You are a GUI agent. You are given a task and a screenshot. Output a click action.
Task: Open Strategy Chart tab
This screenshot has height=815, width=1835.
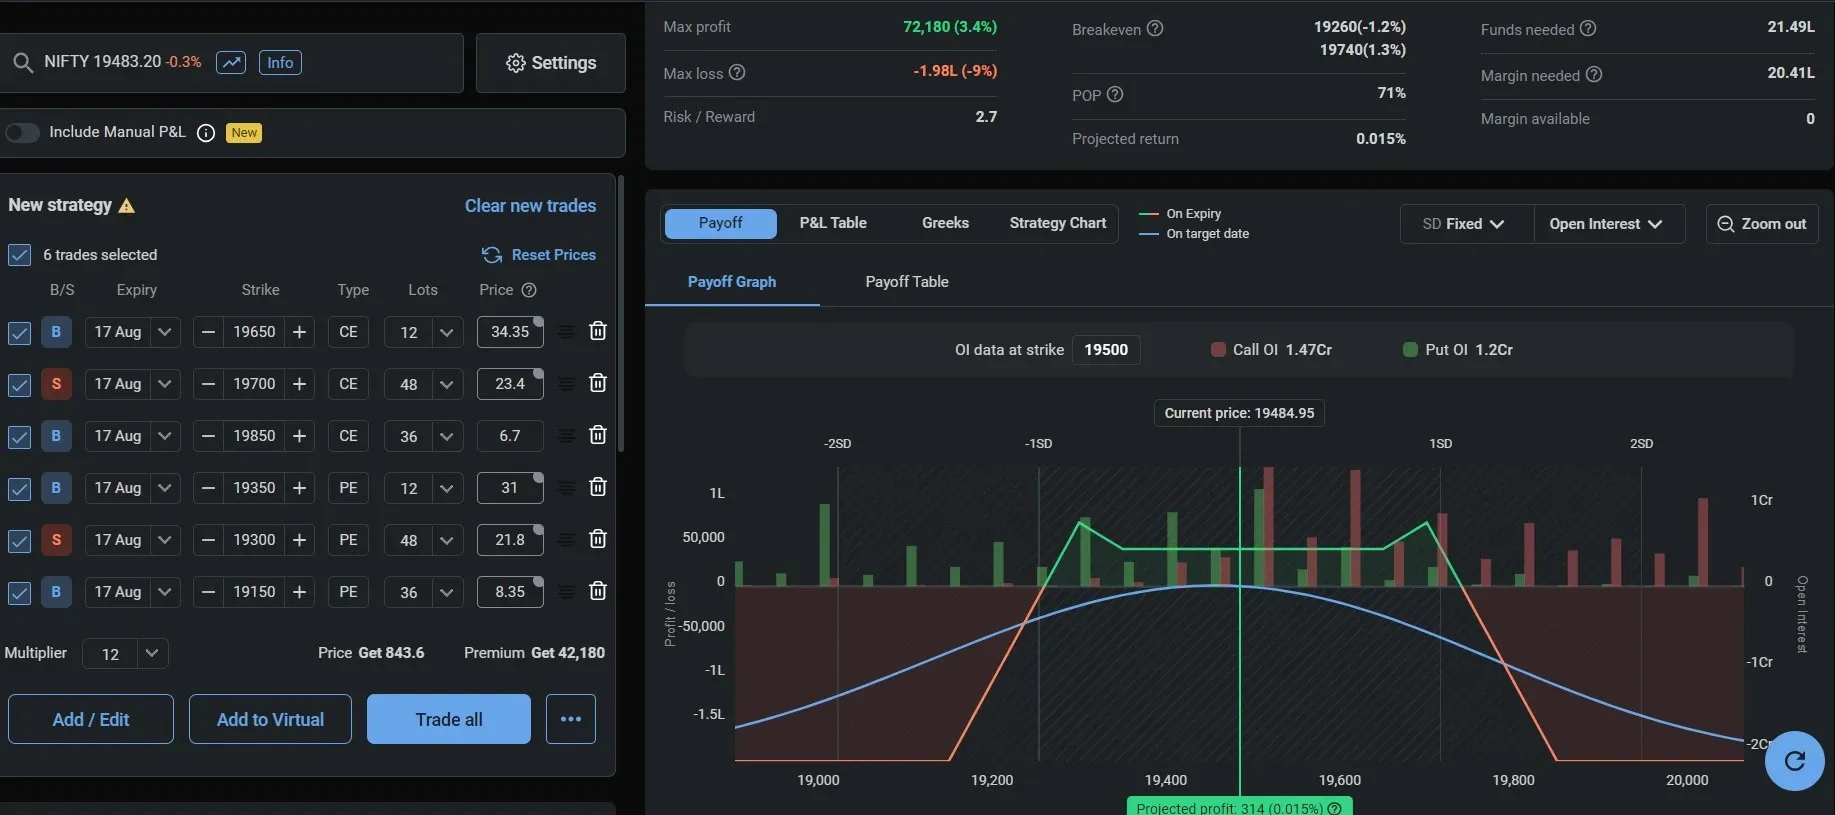coord(1058,223)
